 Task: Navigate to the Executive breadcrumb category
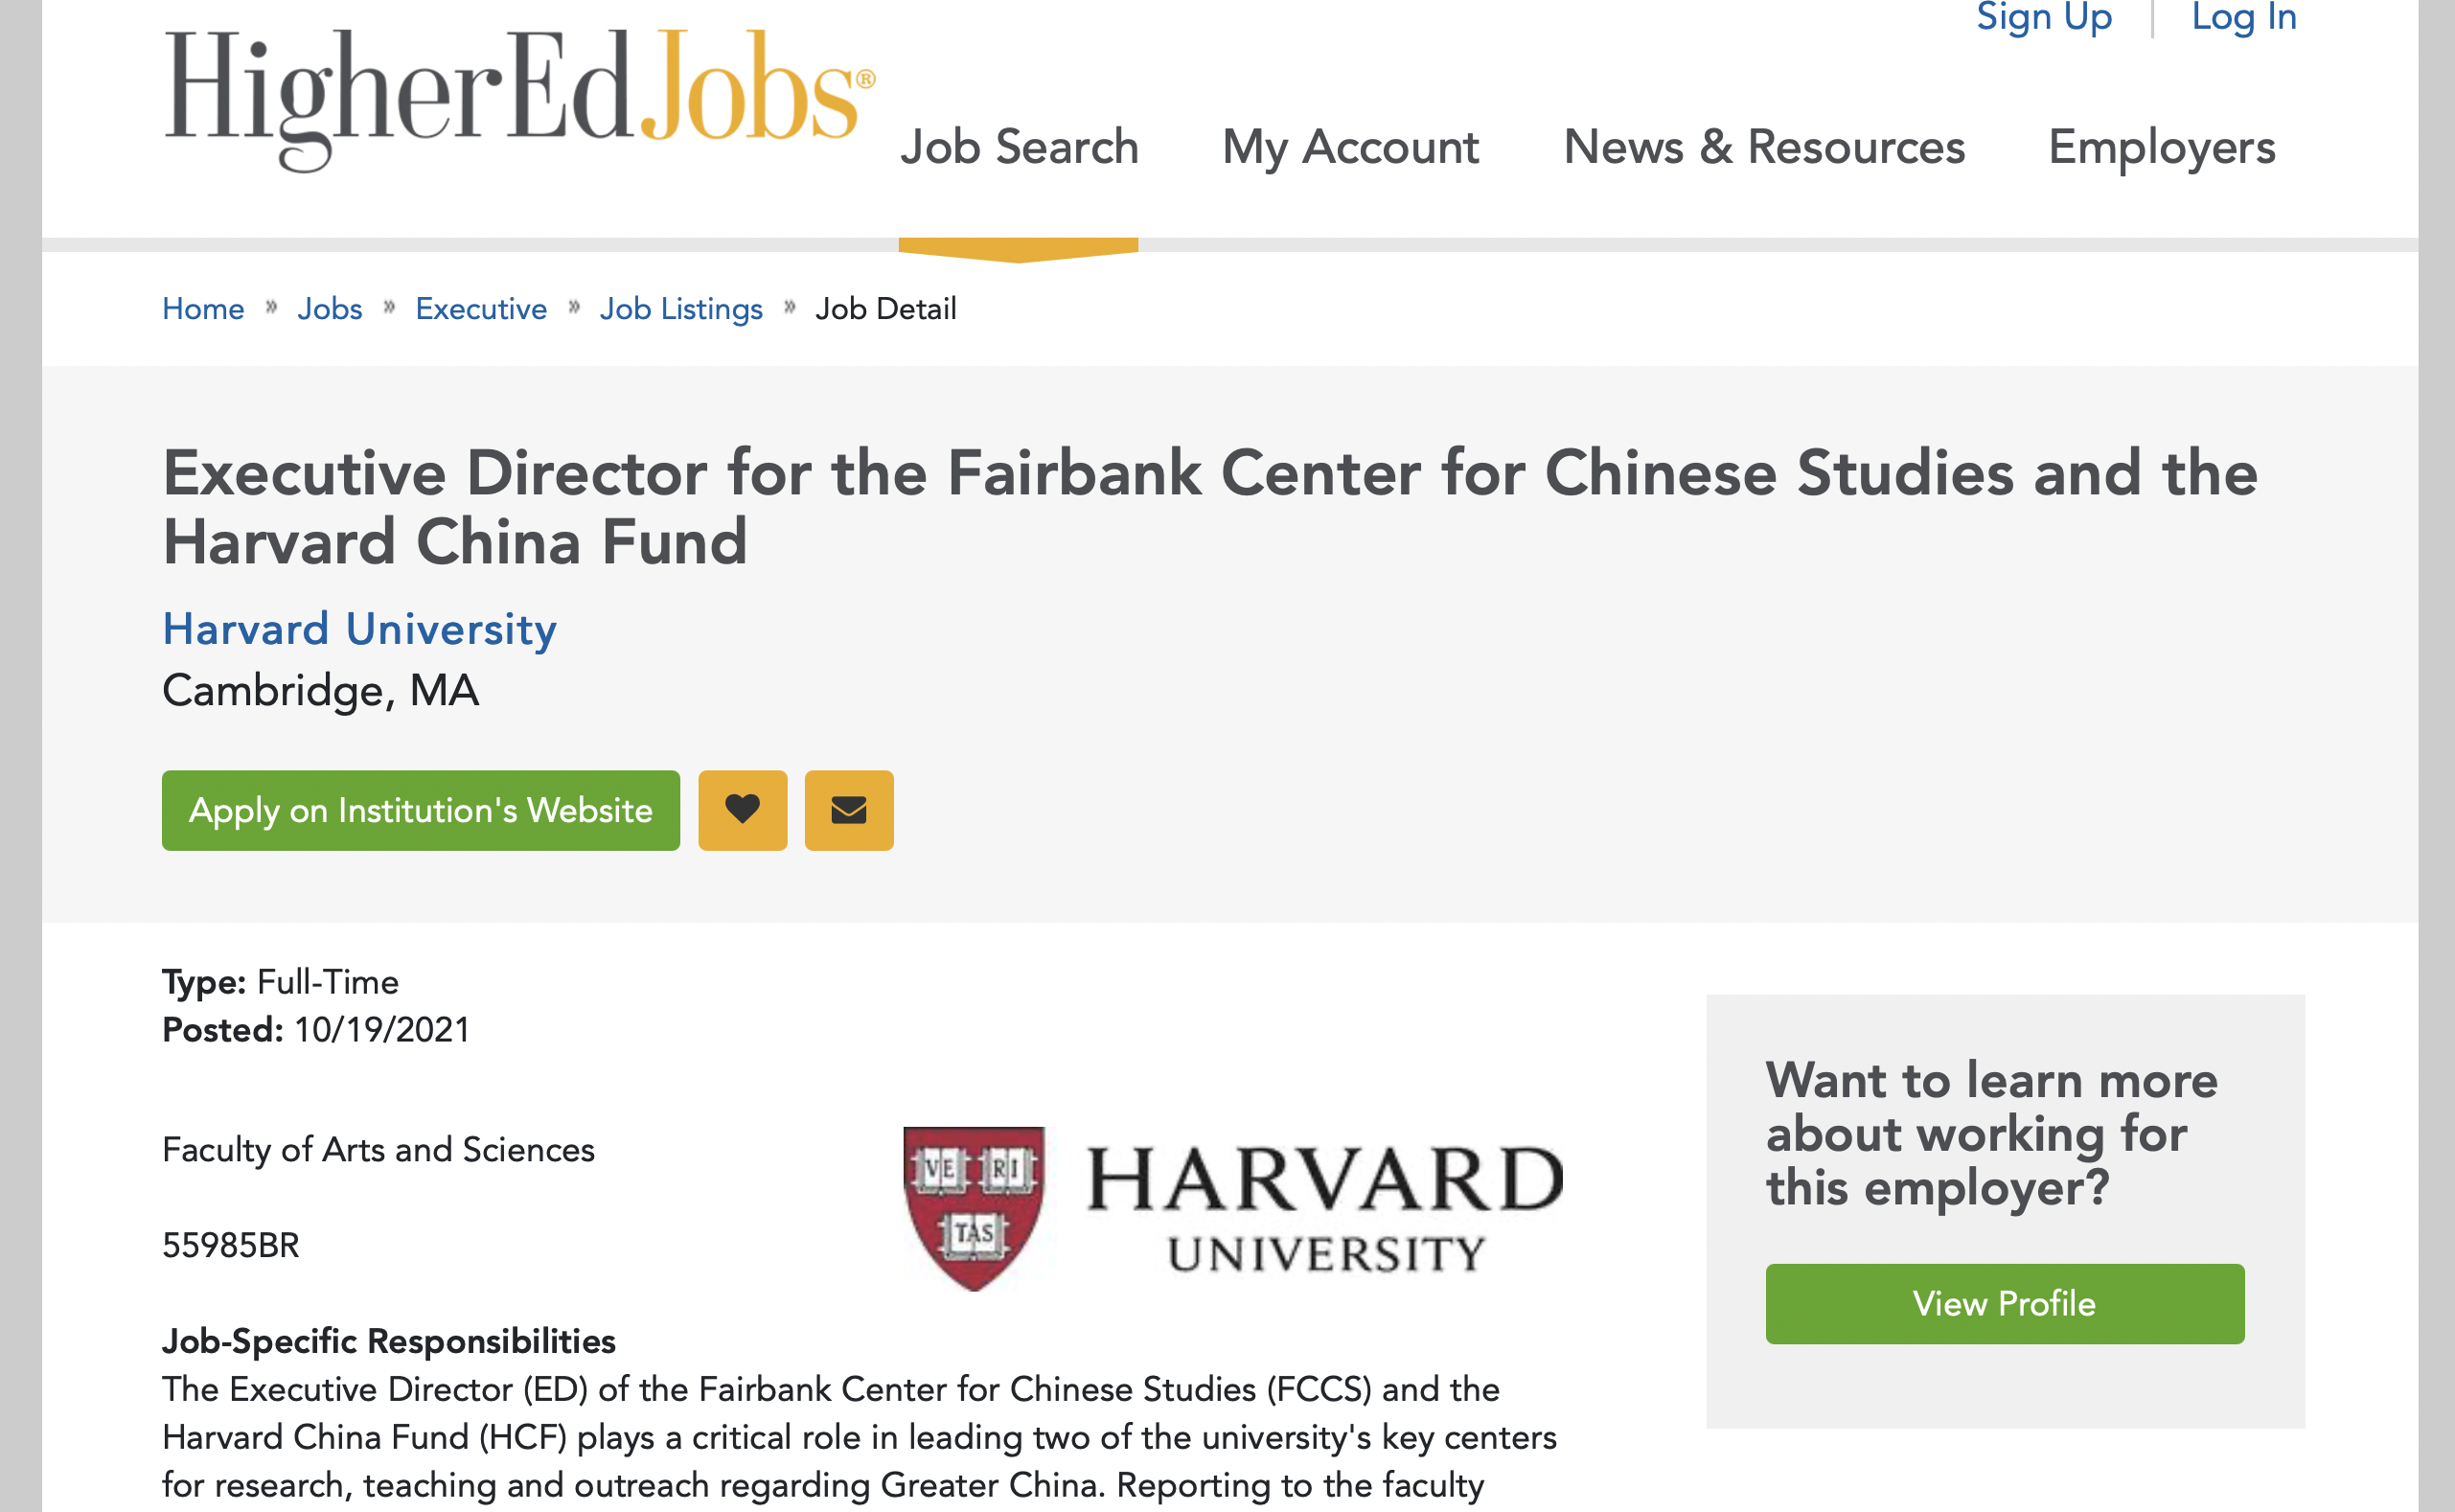click(481, 309)
